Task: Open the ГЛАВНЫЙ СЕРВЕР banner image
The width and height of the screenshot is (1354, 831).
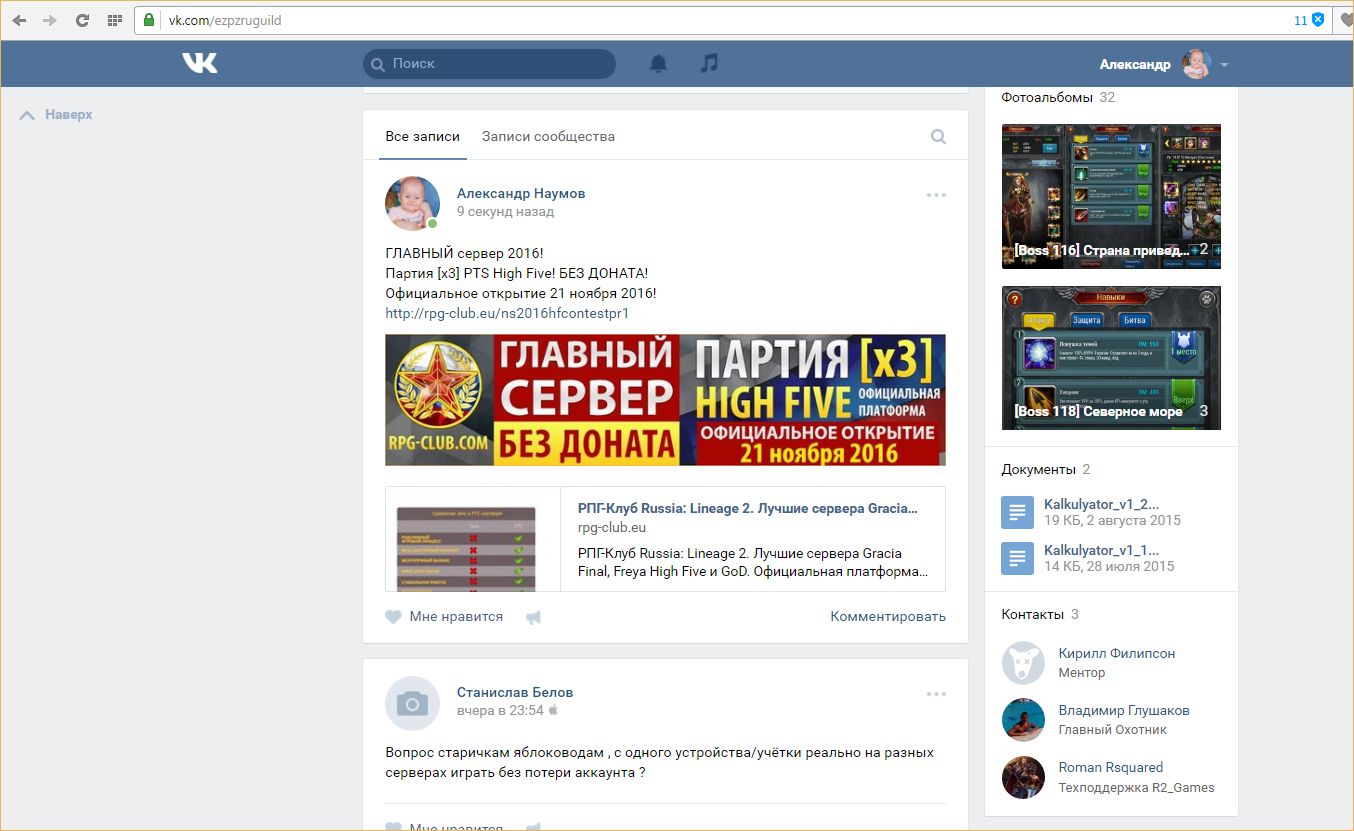Action: click(665, 400)
